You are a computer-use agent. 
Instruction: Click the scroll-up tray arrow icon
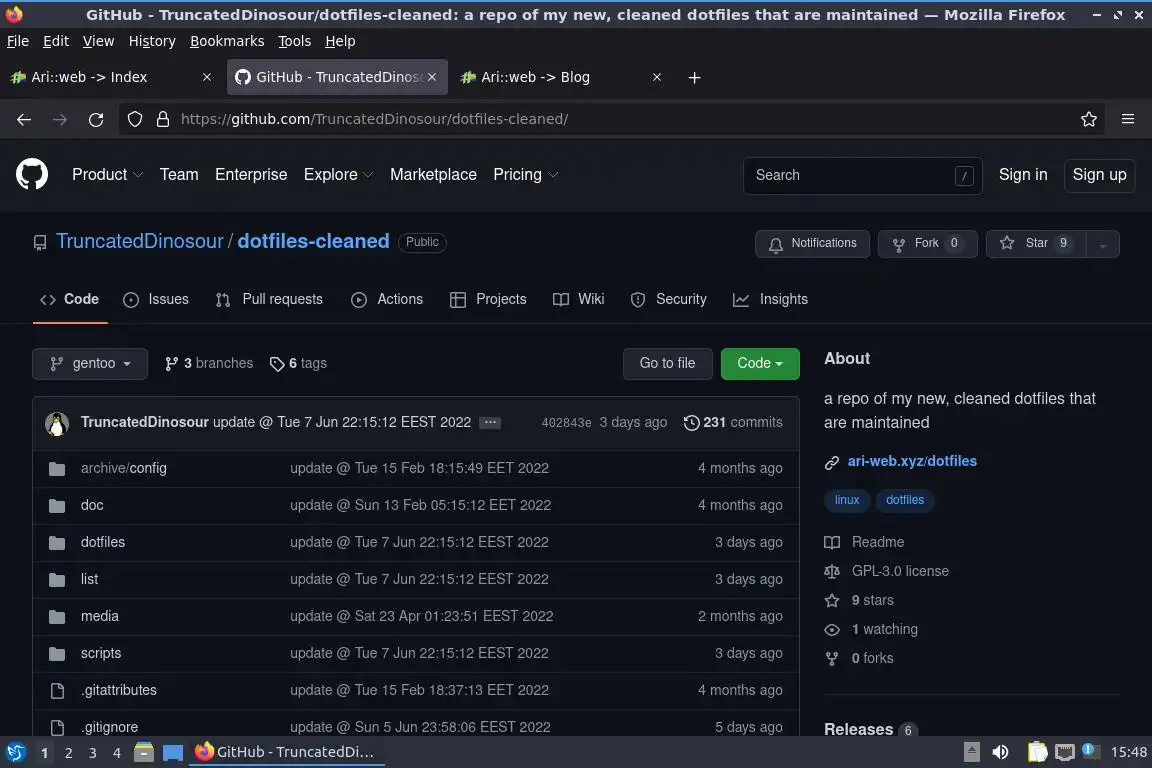tap(971, 752)
